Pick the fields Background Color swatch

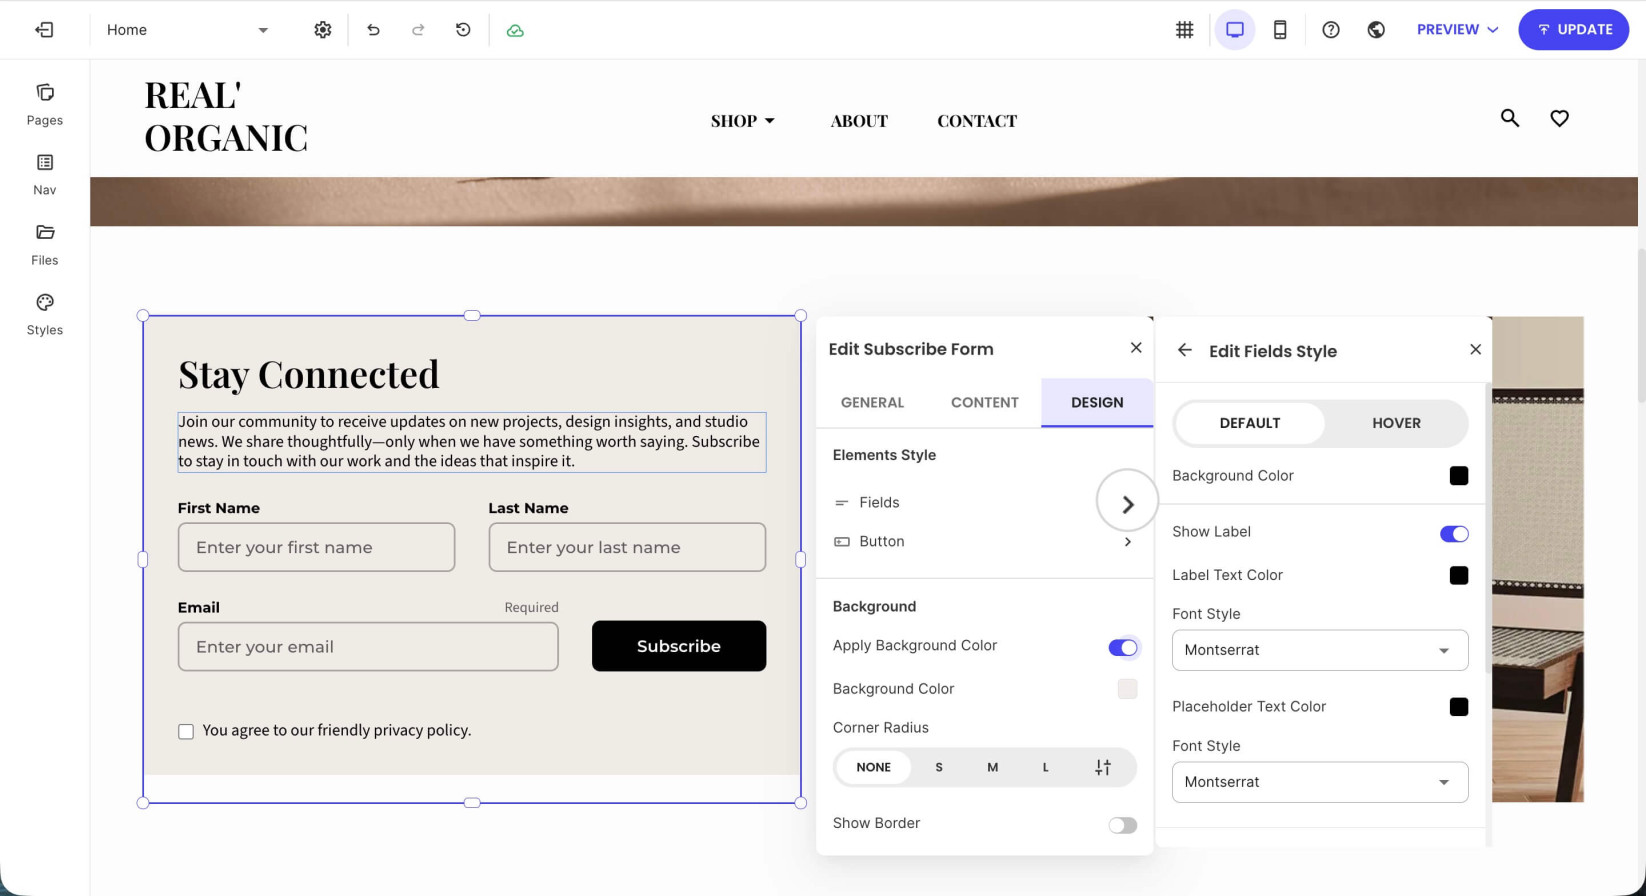tap(1459, 476)
